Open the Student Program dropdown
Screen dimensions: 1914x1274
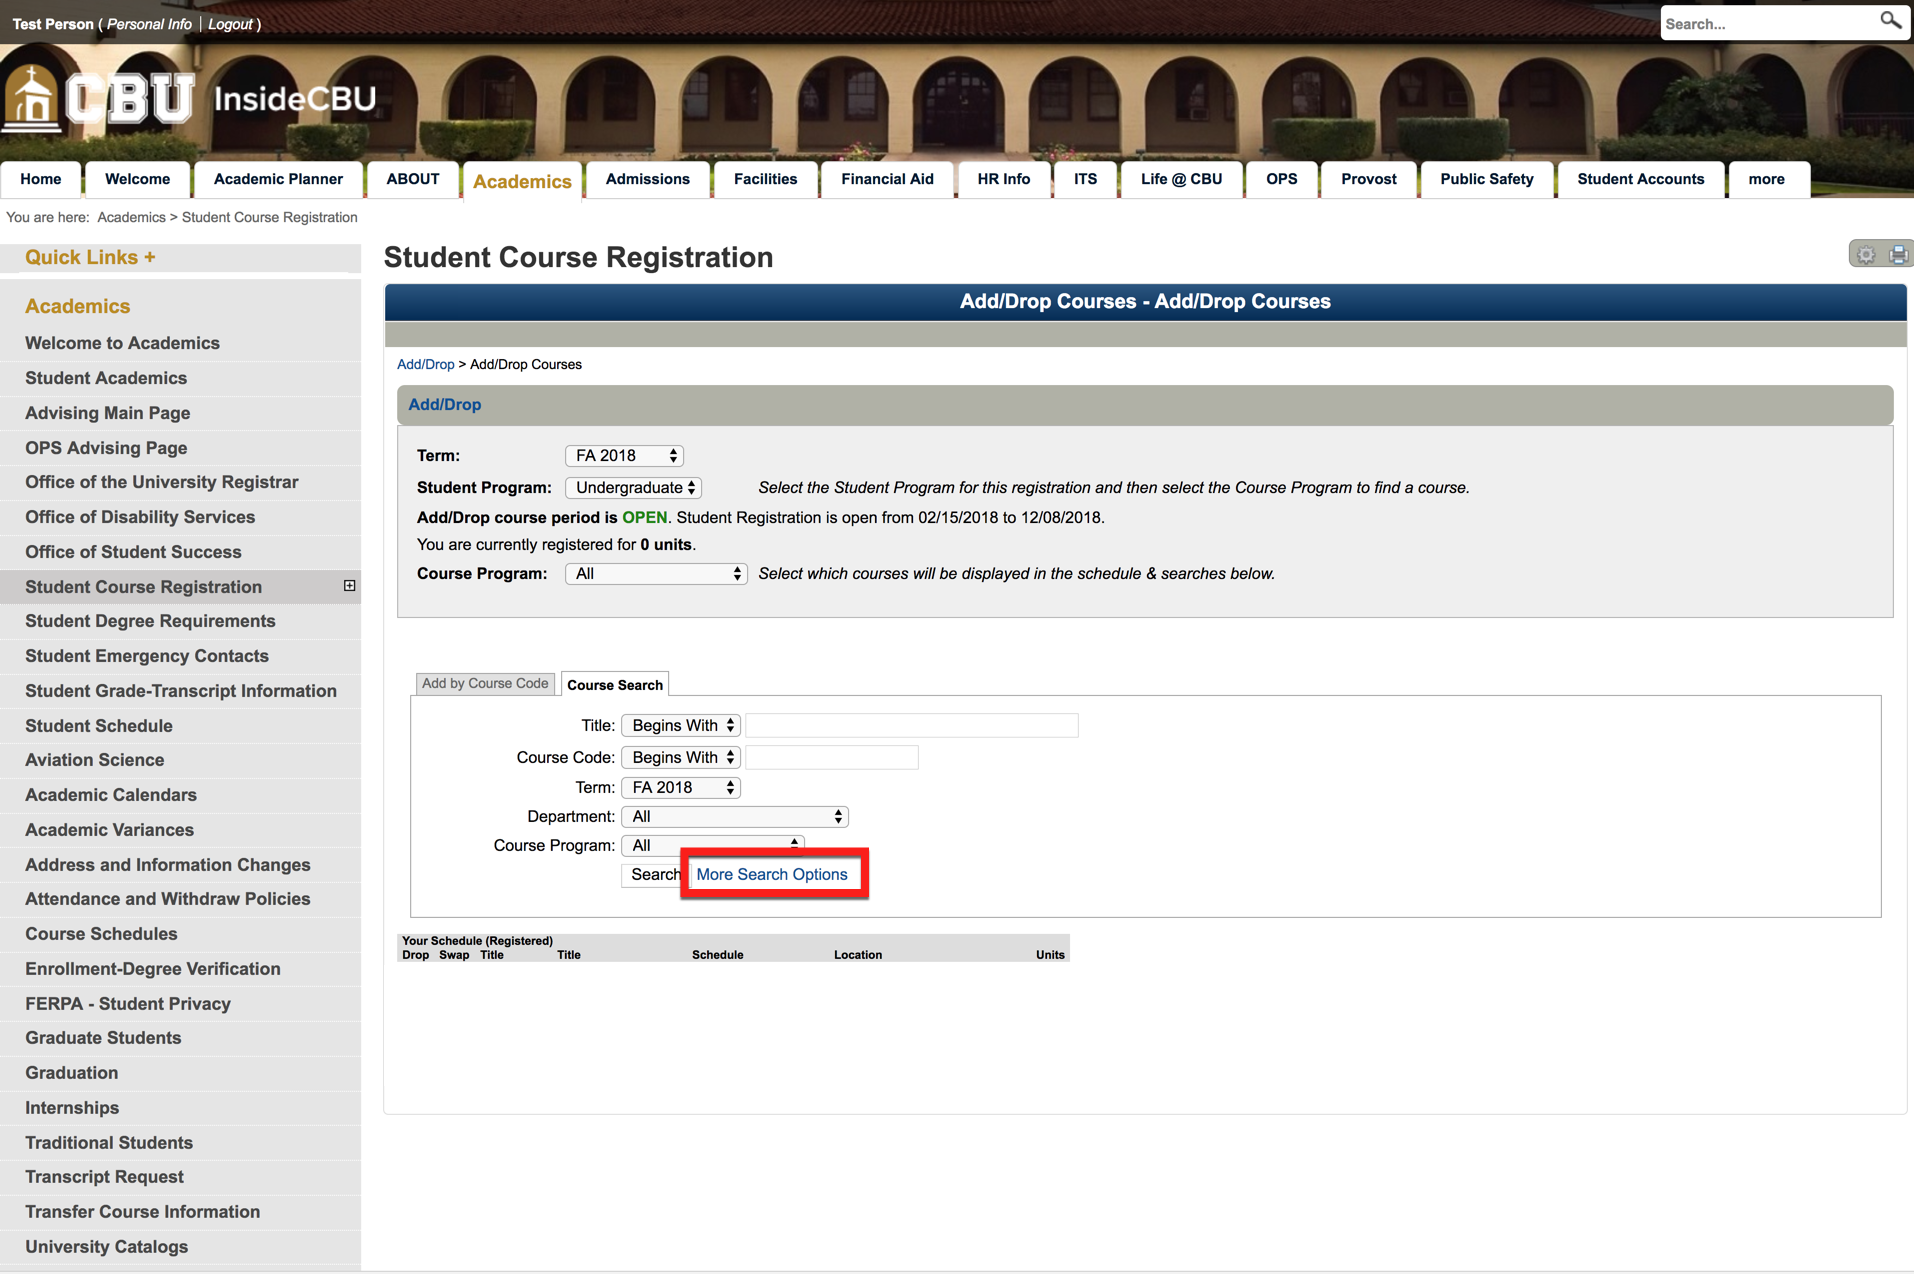tap(632, 487)
